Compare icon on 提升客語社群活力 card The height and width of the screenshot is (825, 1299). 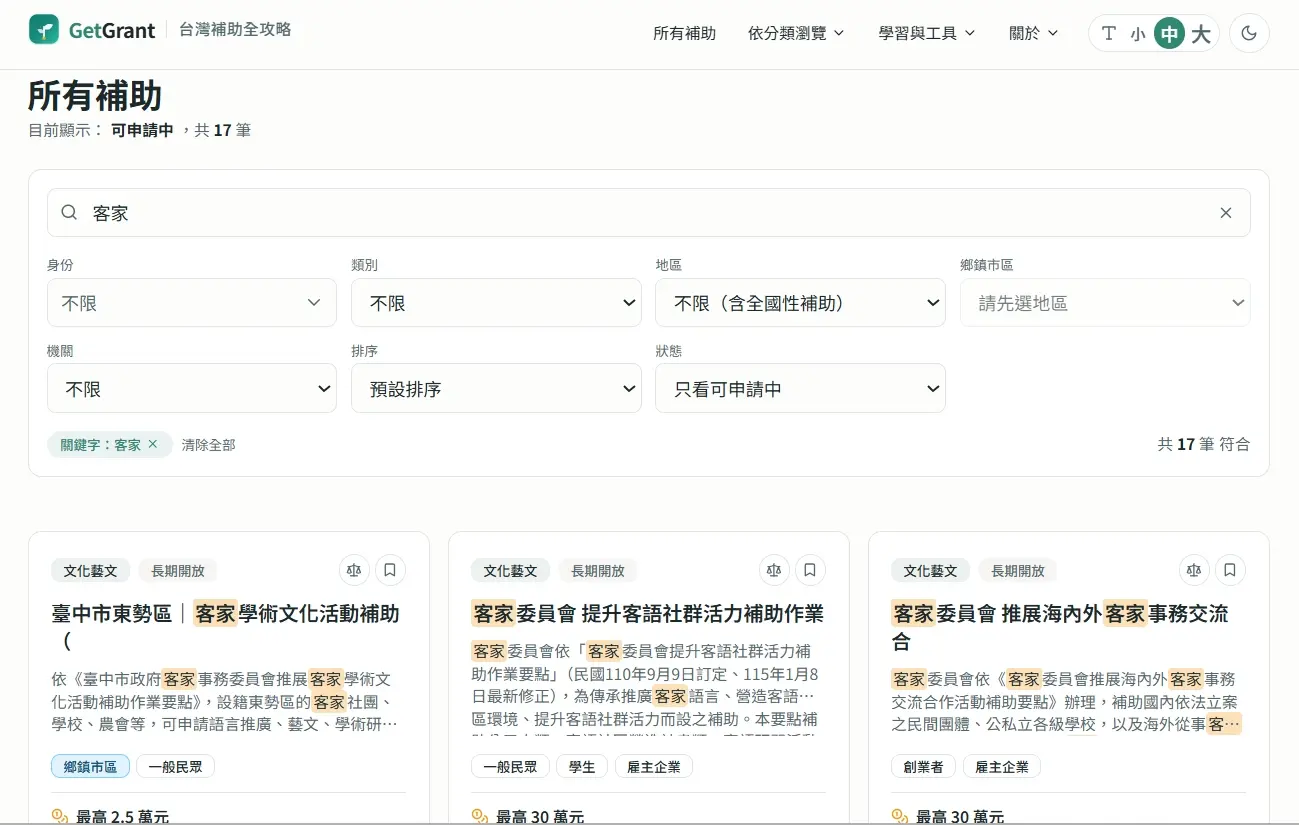pyautogui.click(x=774, y=570)
